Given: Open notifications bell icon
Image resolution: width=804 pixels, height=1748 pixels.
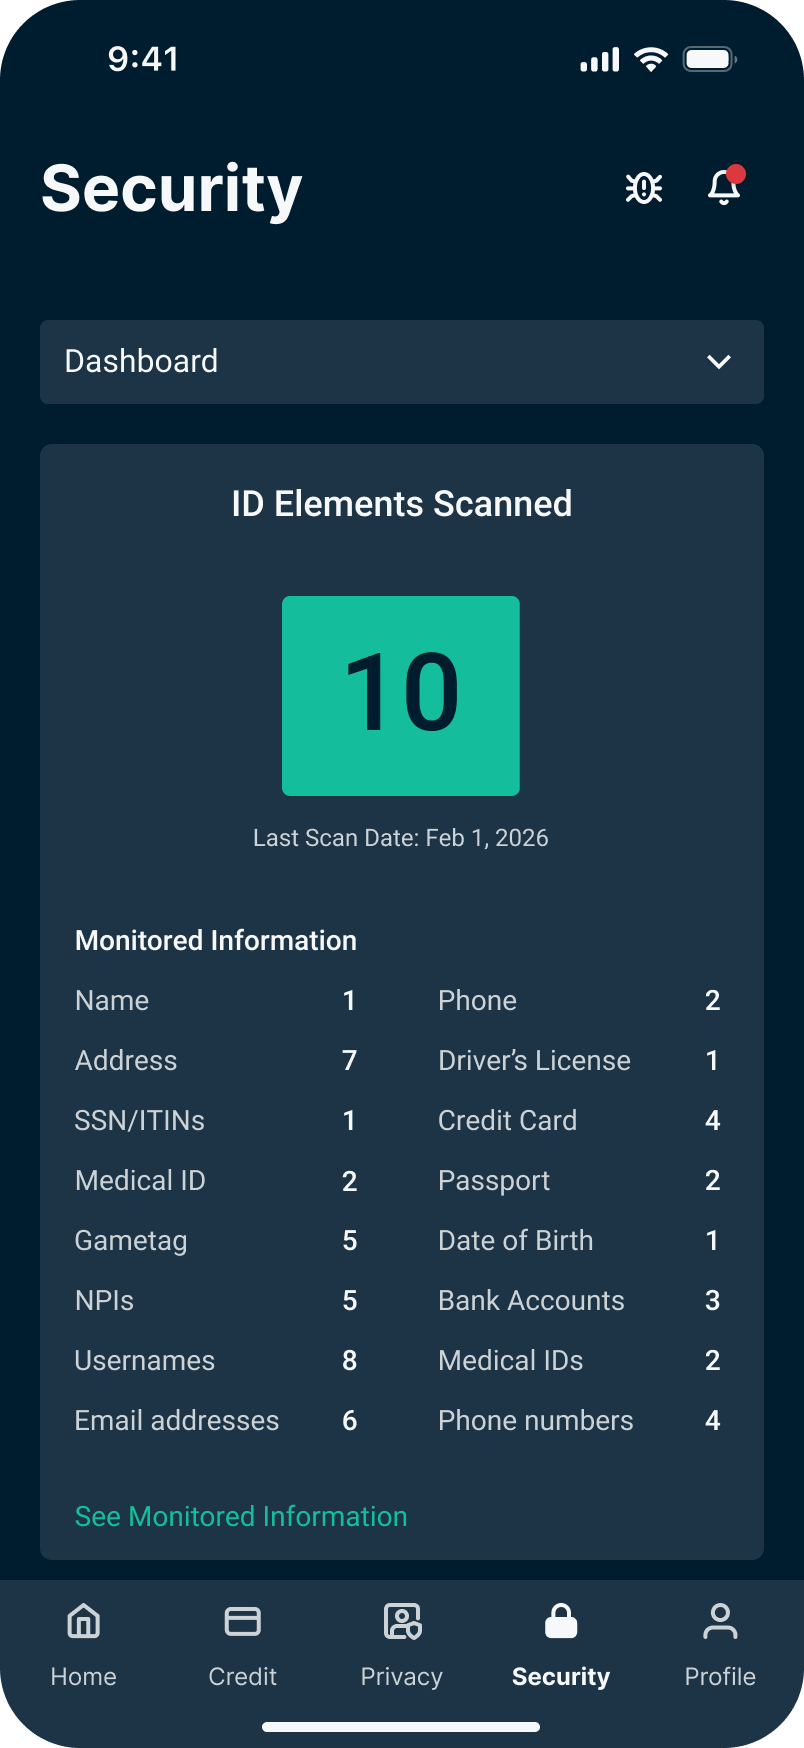Looking at the screenshot, I should [724, 188].
